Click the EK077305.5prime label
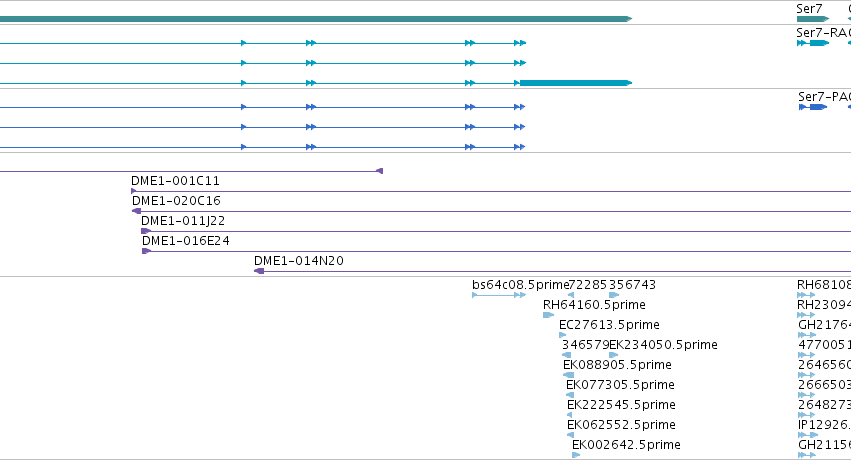851x460 pixels. click(620, 385)
